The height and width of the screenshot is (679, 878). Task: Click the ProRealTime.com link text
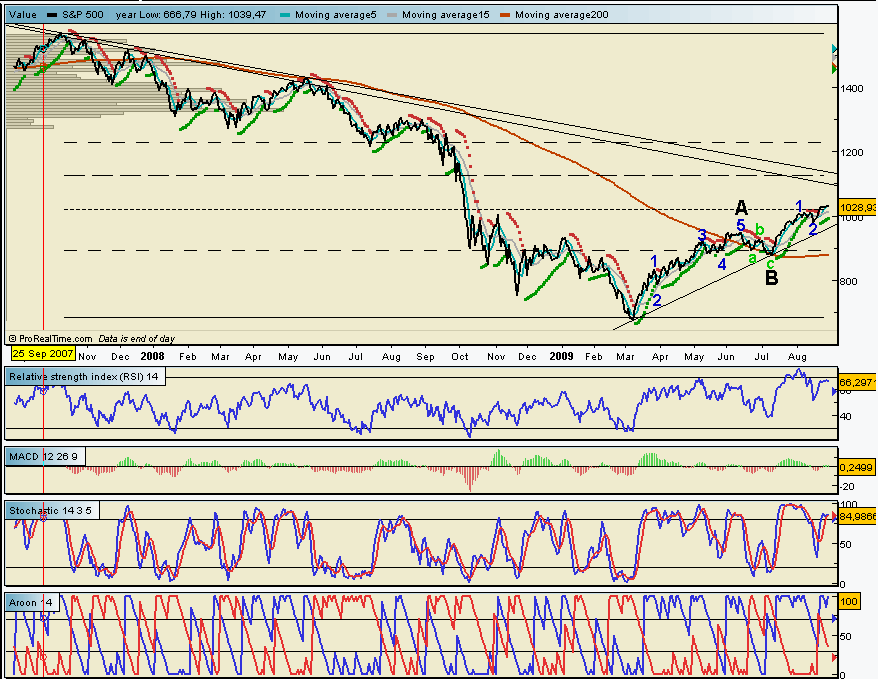point(55,339)
